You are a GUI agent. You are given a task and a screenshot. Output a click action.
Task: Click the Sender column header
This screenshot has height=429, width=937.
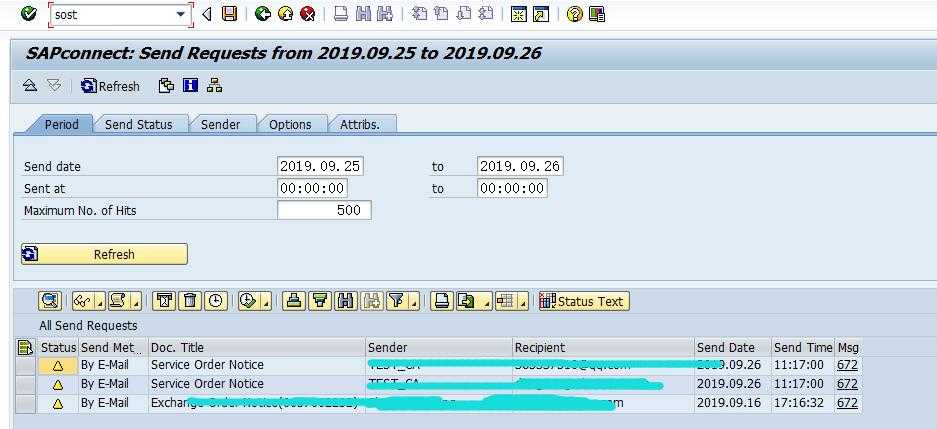[x=439, y=347]
